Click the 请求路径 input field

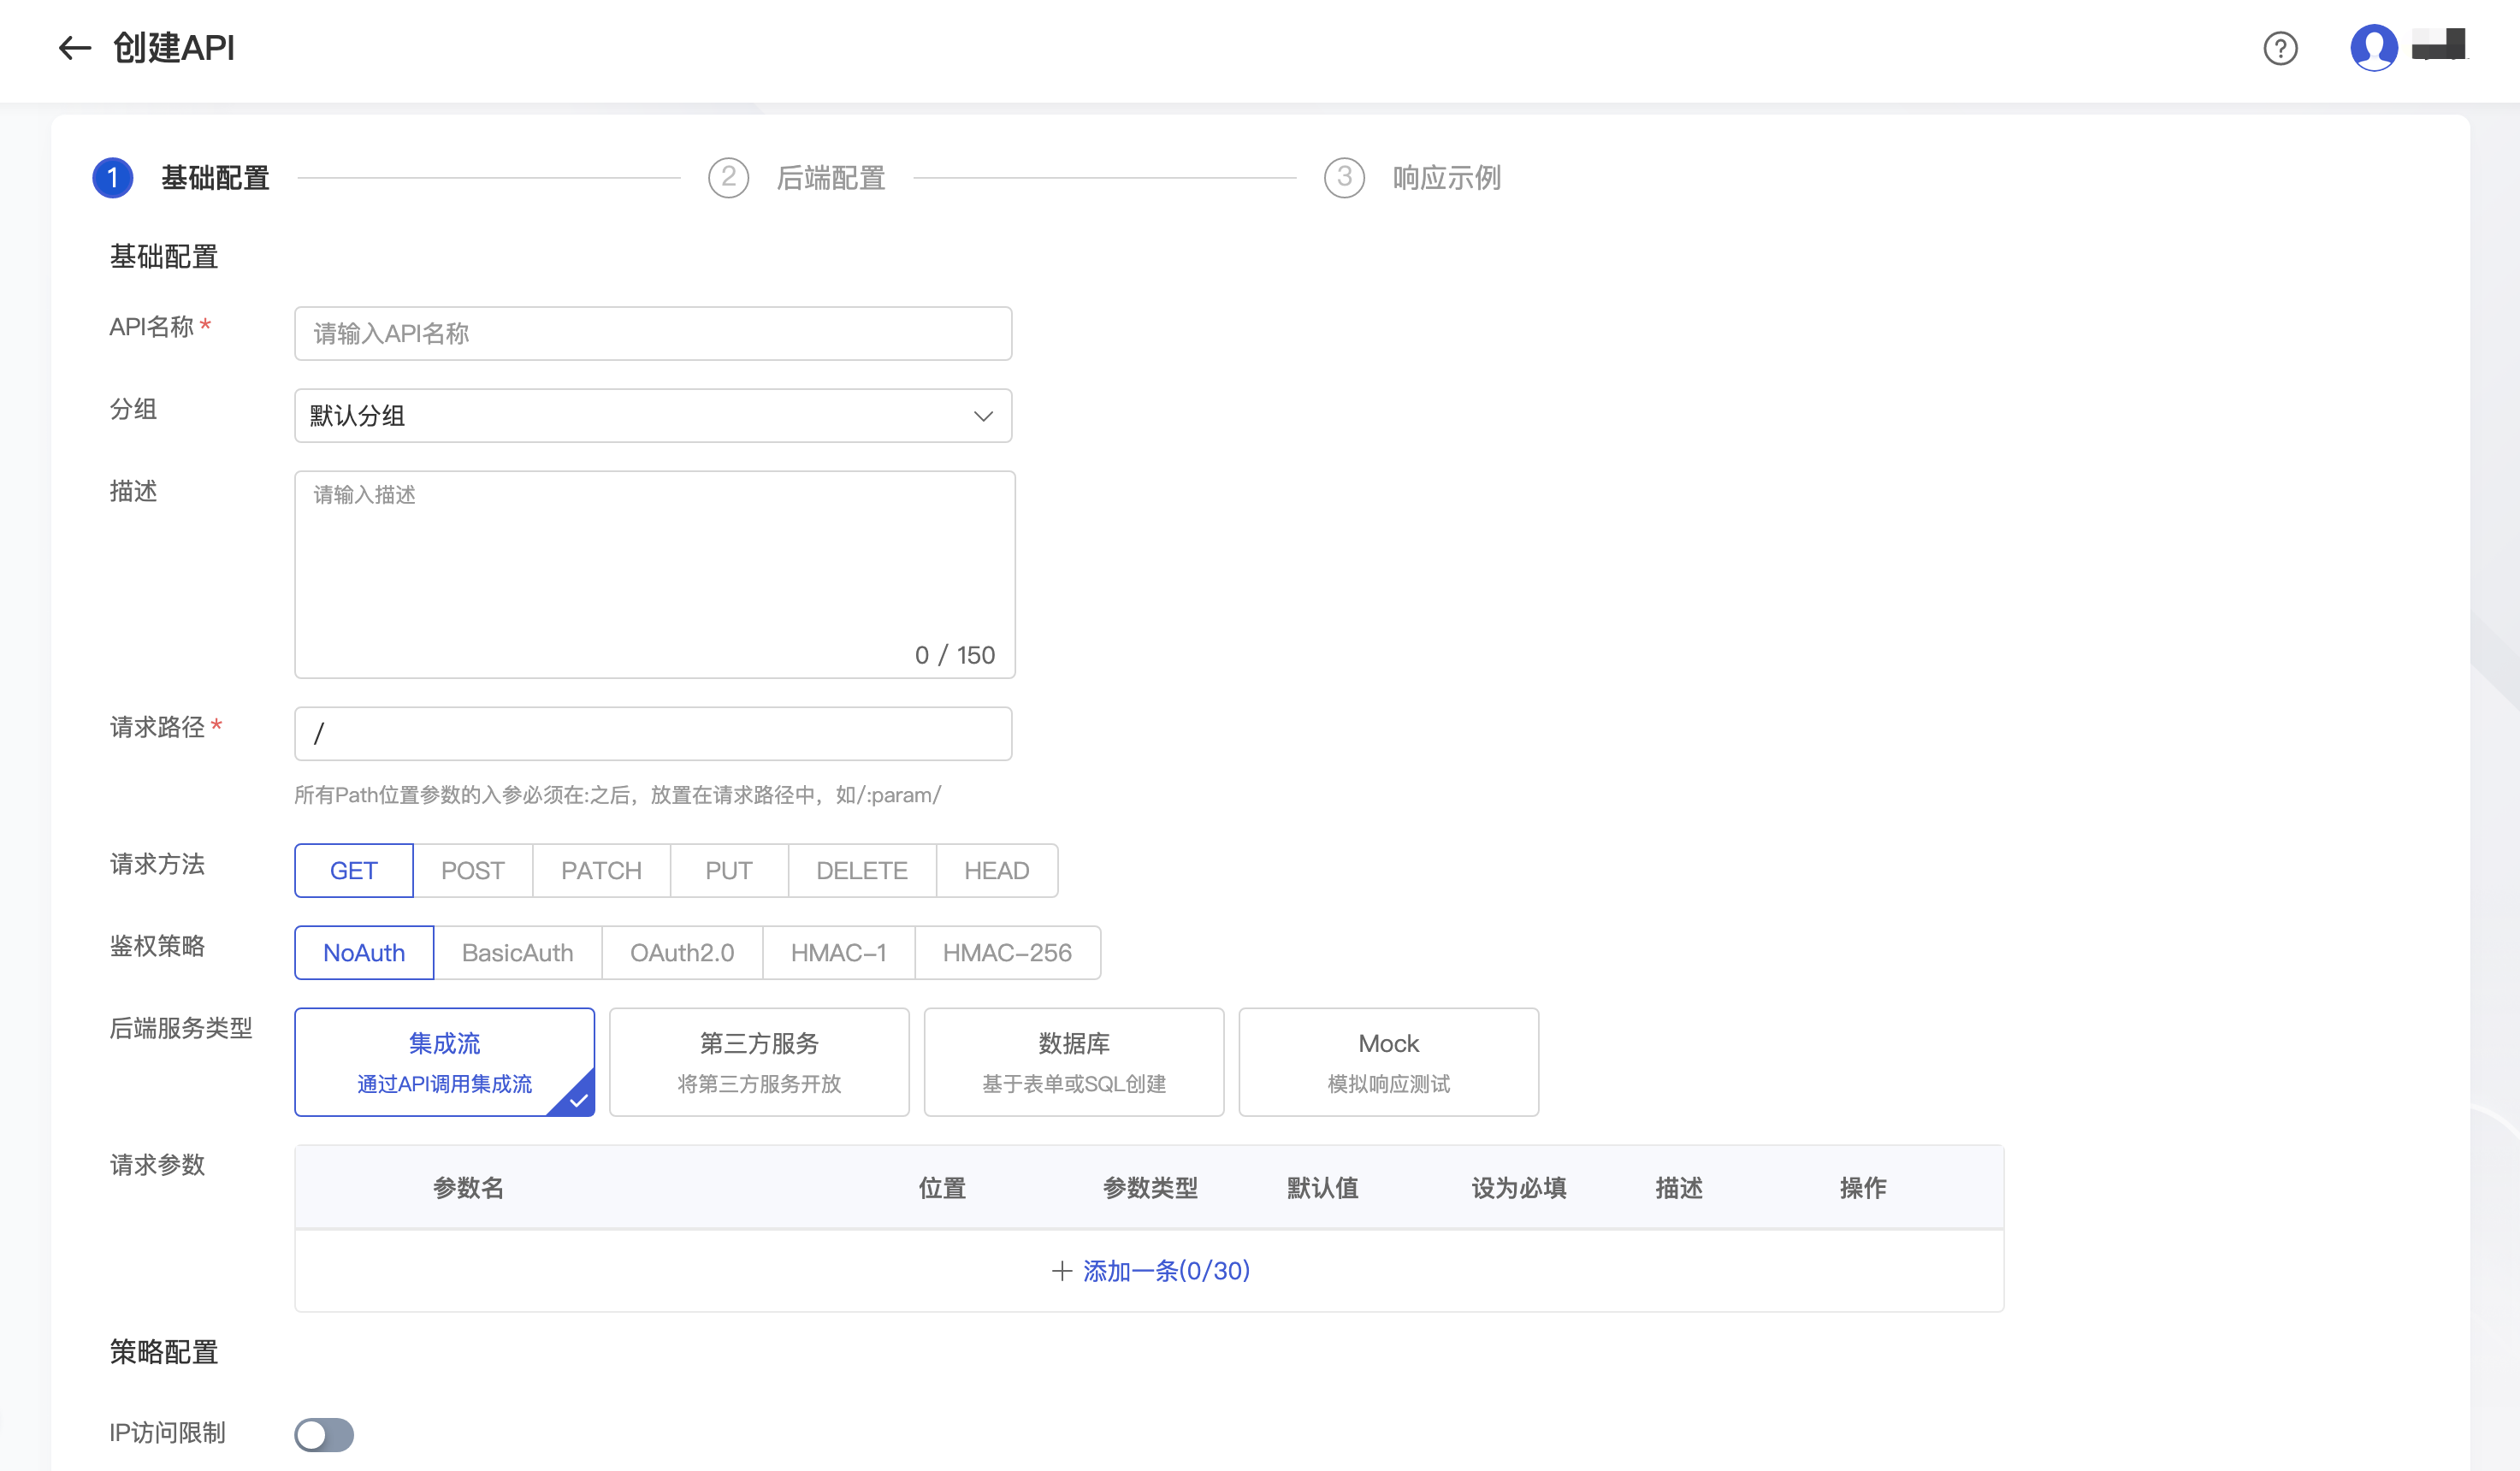653,733
